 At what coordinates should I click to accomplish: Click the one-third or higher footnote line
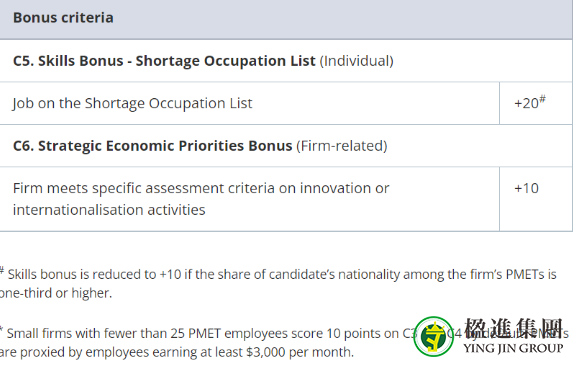pyautogui.click(x=56, y=293)
